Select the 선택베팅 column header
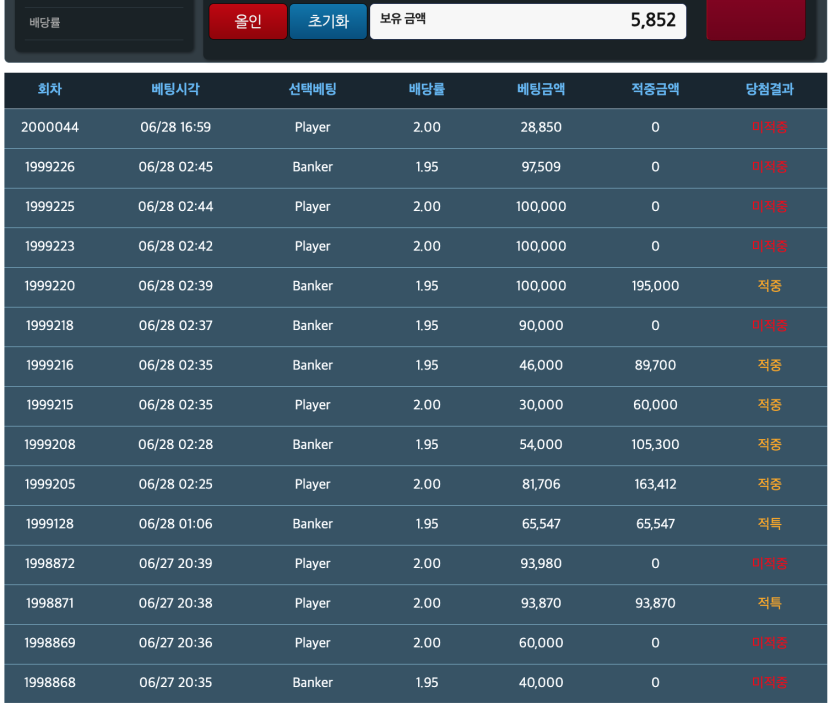The image size is (835, 703). pyautogui.click(x=313, y=89)
